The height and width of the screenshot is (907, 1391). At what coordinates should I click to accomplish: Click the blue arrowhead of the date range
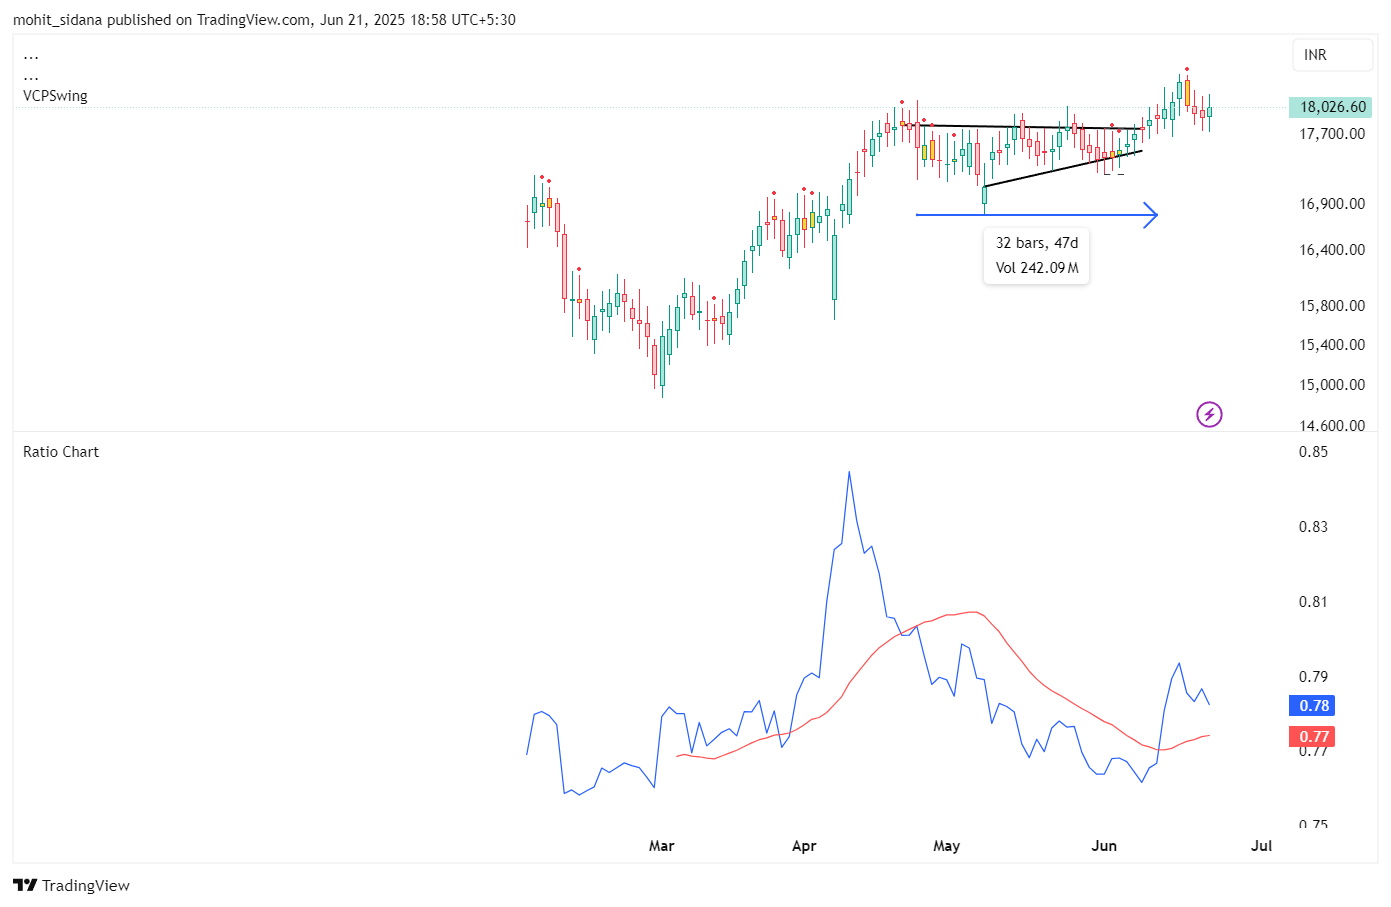coord(1151,215)
